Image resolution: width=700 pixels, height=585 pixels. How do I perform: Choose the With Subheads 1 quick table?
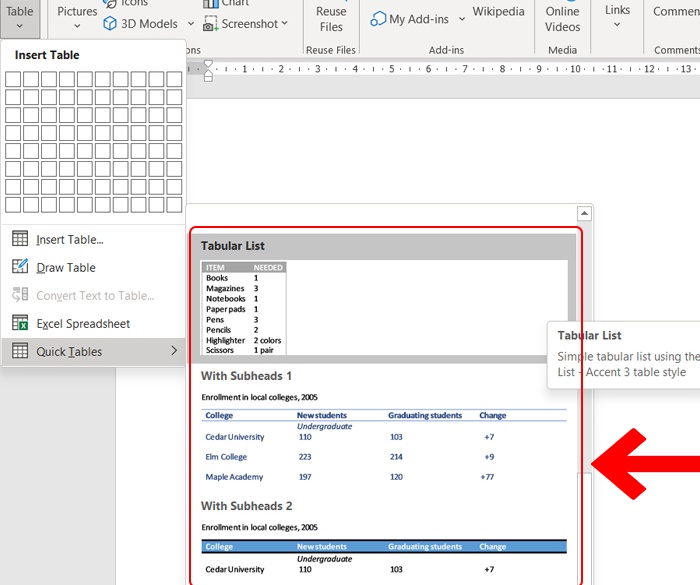coord(384,429)
